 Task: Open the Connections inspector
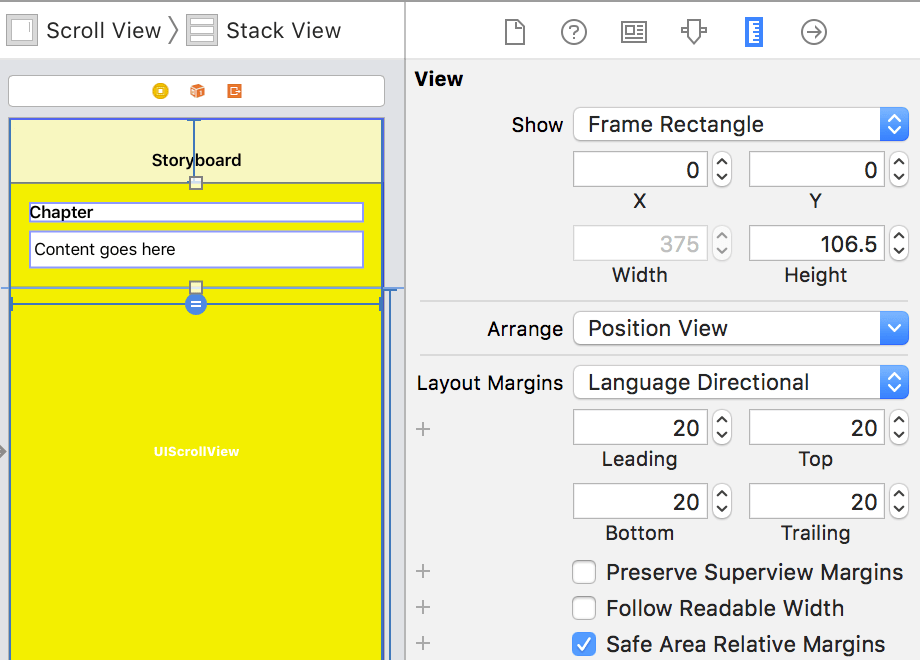[813, 32]
